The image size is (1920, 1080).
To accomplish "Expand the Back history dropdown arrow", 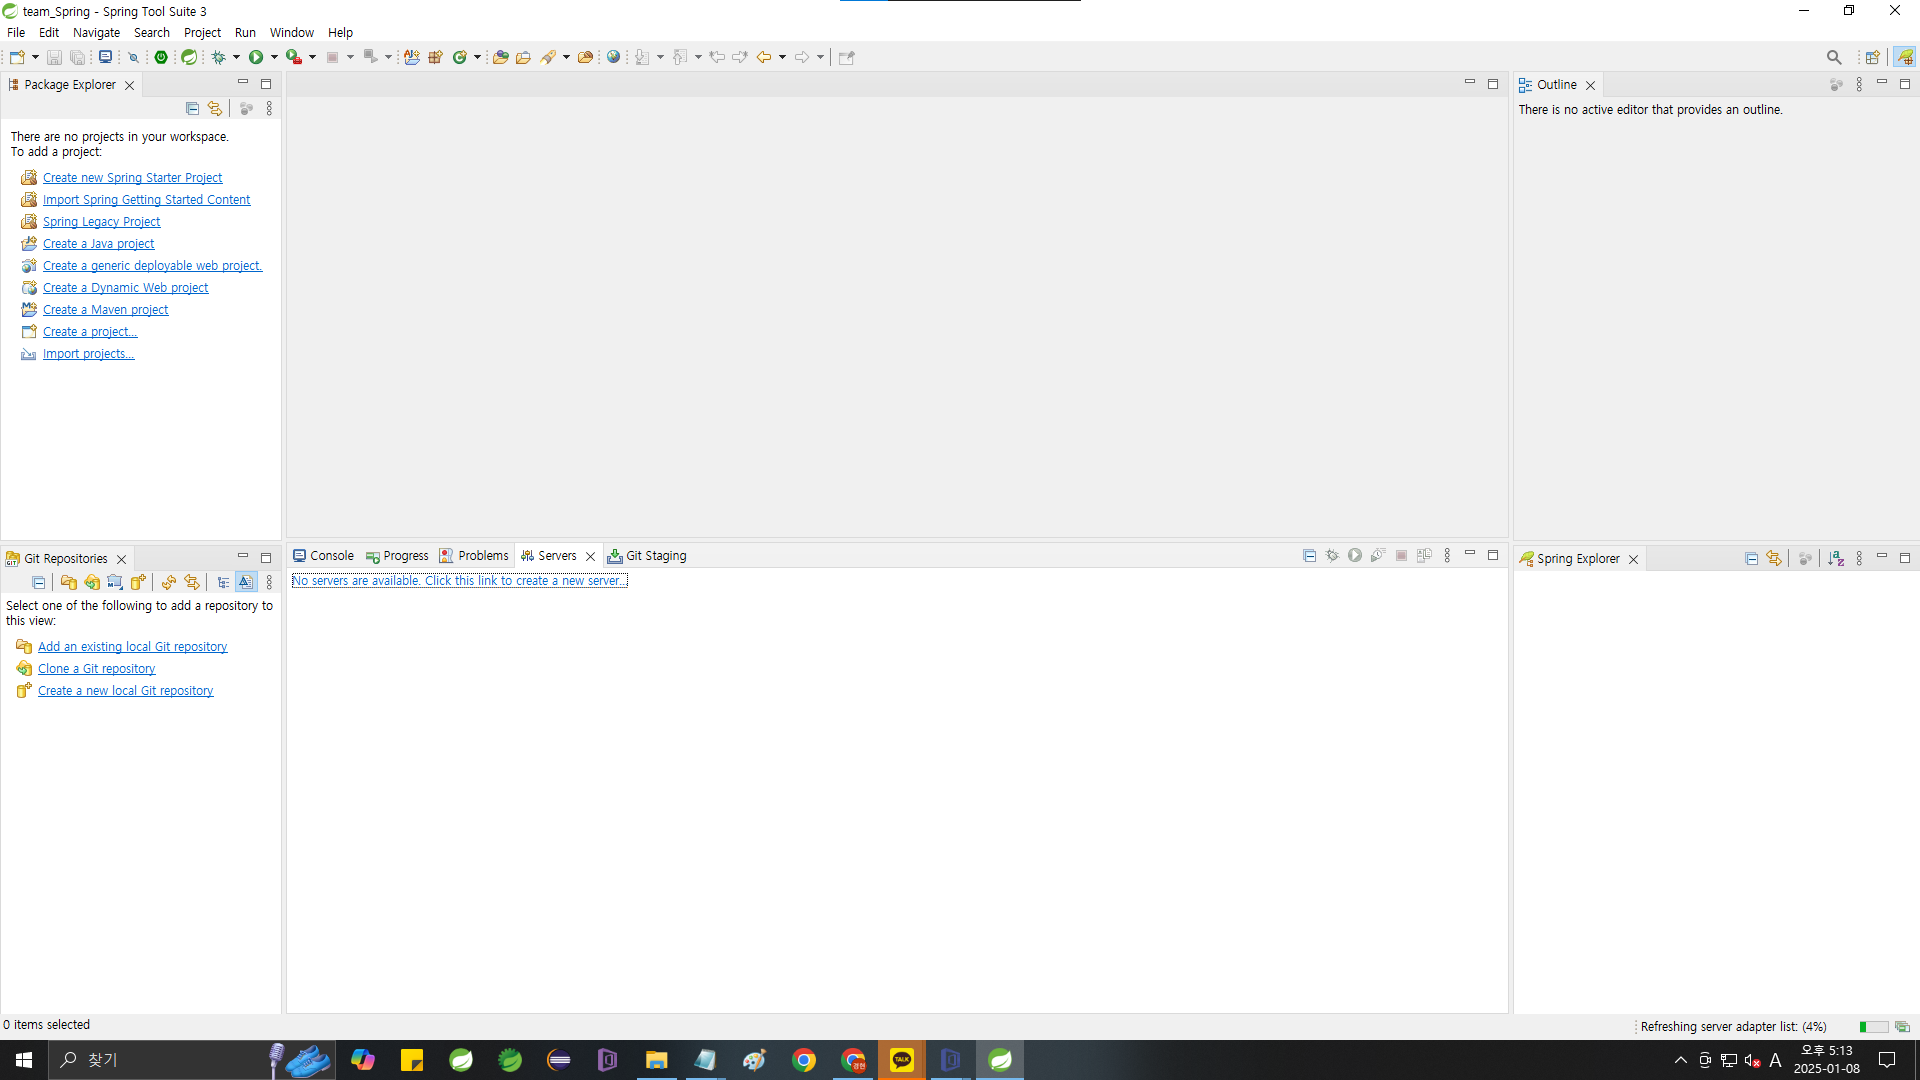I will 782,57.
